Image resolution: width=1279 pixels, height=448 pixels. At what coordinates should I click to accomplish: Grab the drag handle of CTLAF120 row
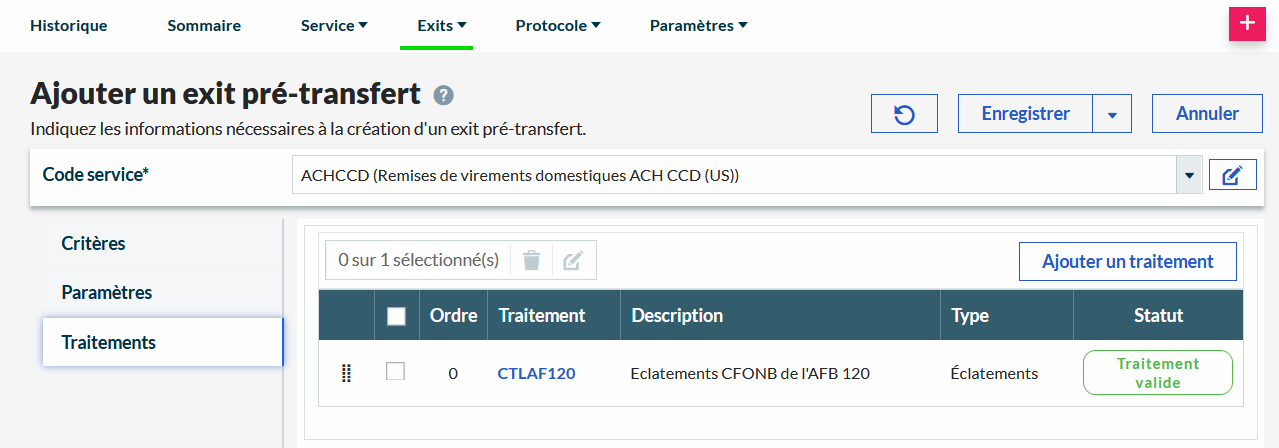[347, 374]
